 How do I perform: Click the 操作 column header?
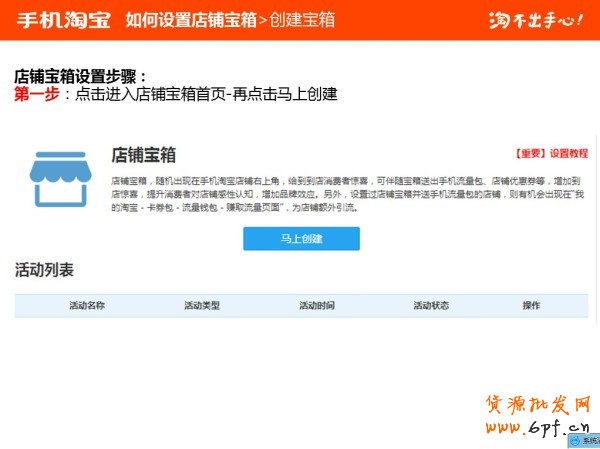pyautogui.click(x=531, y=305)
